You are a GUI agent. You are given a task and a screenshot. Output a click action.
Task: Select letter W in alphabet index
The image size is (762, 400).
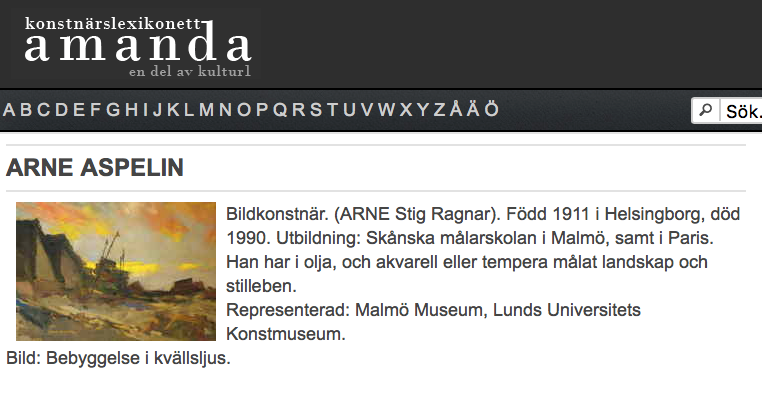tap(387, 110)
